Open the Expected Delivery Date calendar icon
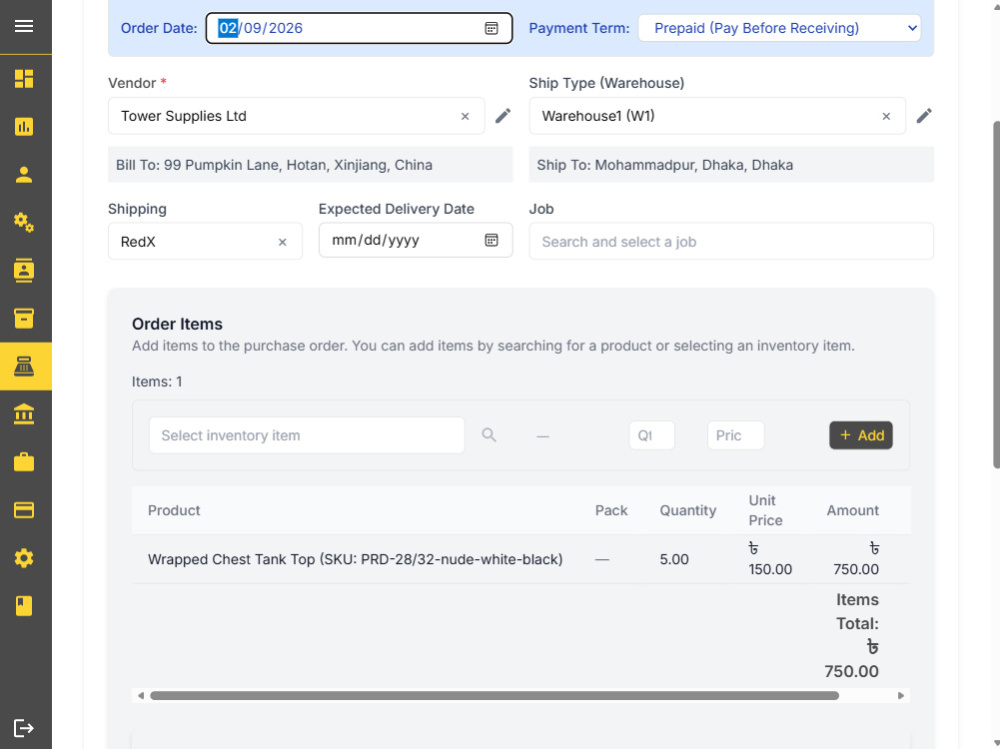 click(x=491, y=240)
